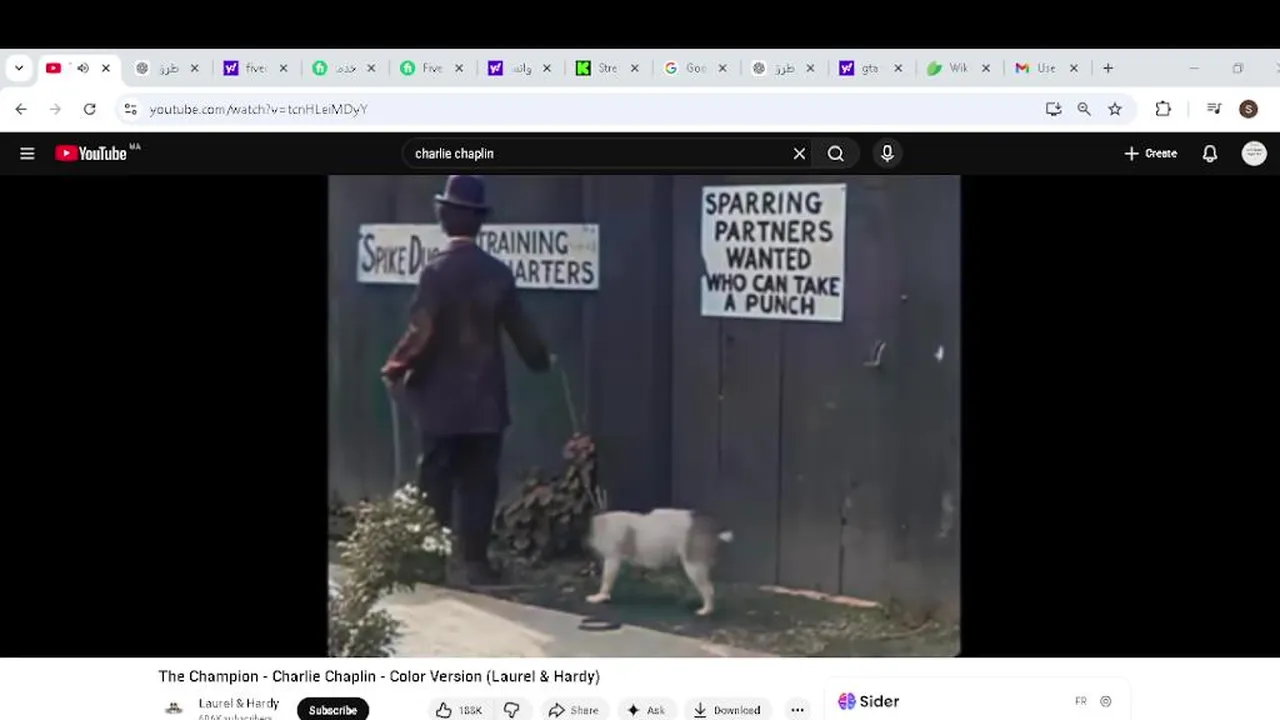The height and width of the screenshot is (720, 1280).
Task: Open a new tab with the plus button
Action: 1108,68
